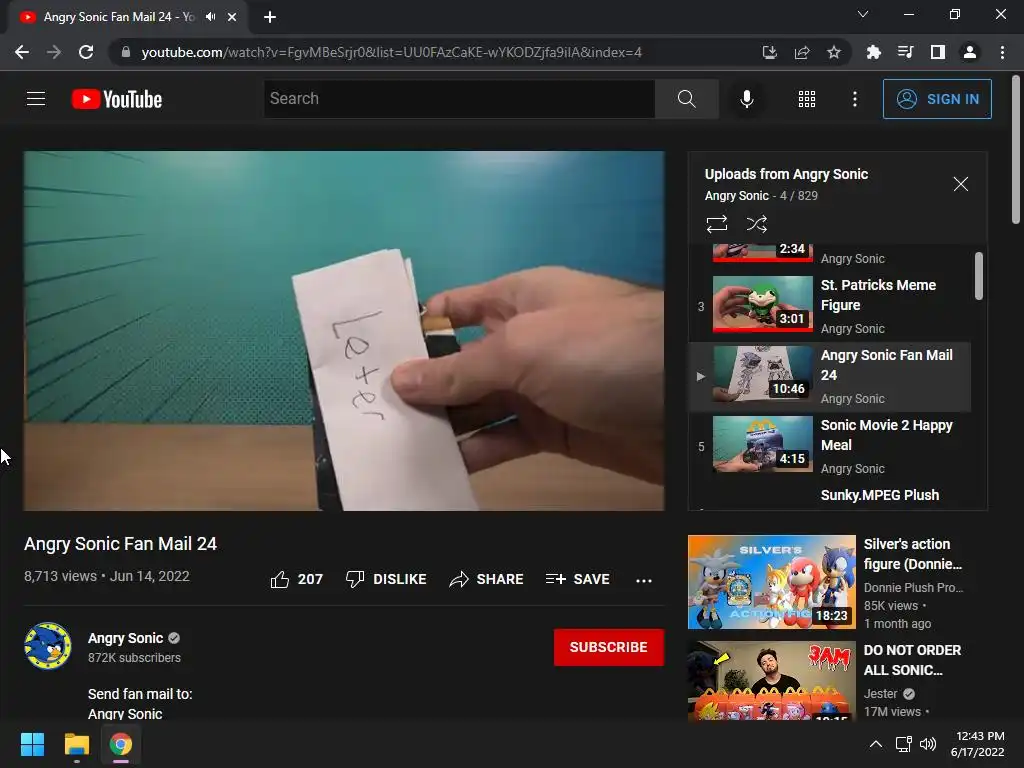Open more actions ellipsis under video
The image size is (1024, 768).
pos(643,580)
